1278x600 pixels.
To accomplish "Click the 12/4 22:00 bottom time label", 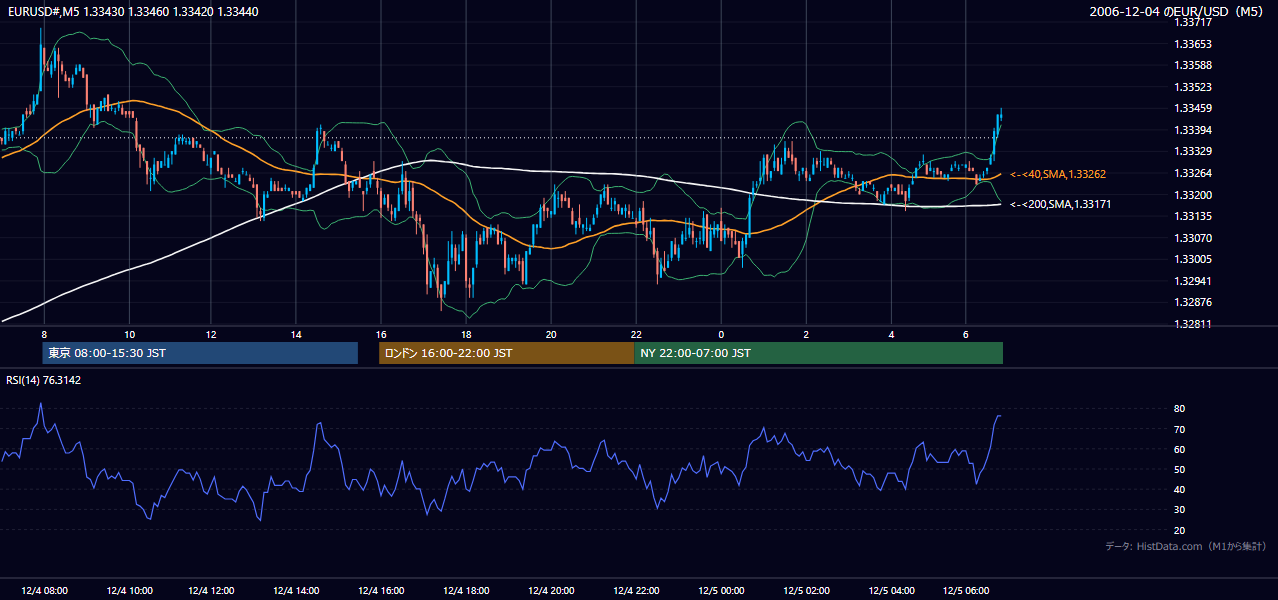I will pos(638,591).
